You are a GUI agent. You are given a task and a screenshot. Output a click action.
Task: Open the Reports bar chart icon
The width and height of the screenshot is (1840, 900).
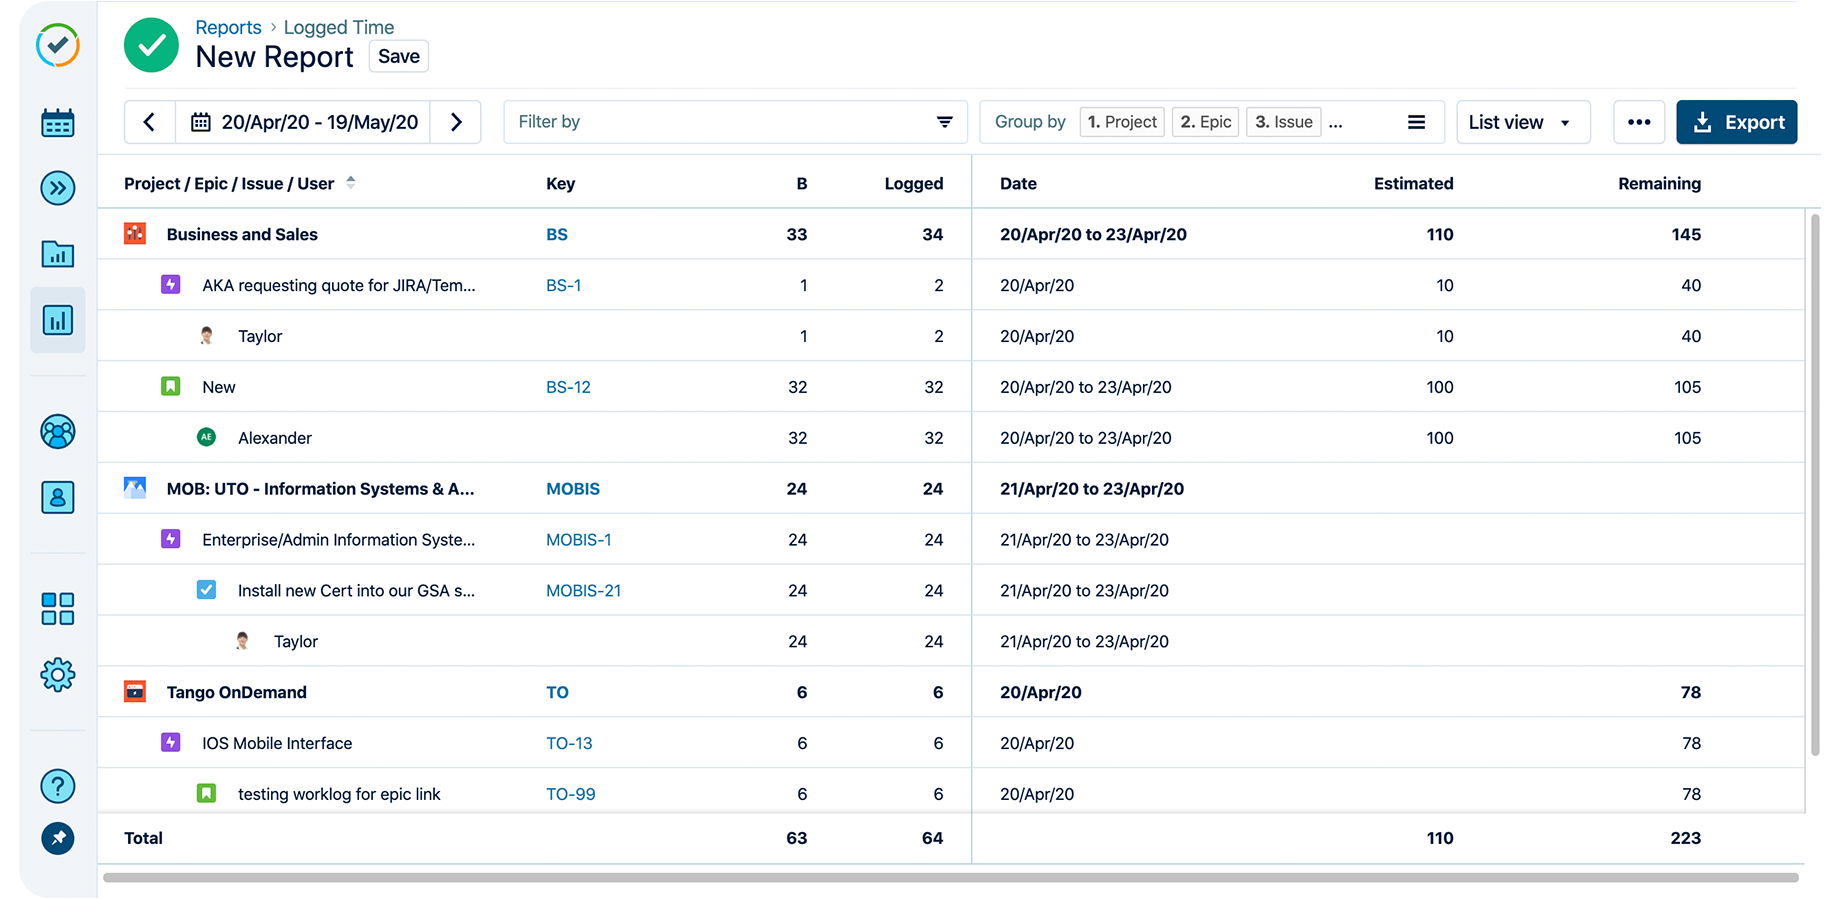tap(58, 320)
